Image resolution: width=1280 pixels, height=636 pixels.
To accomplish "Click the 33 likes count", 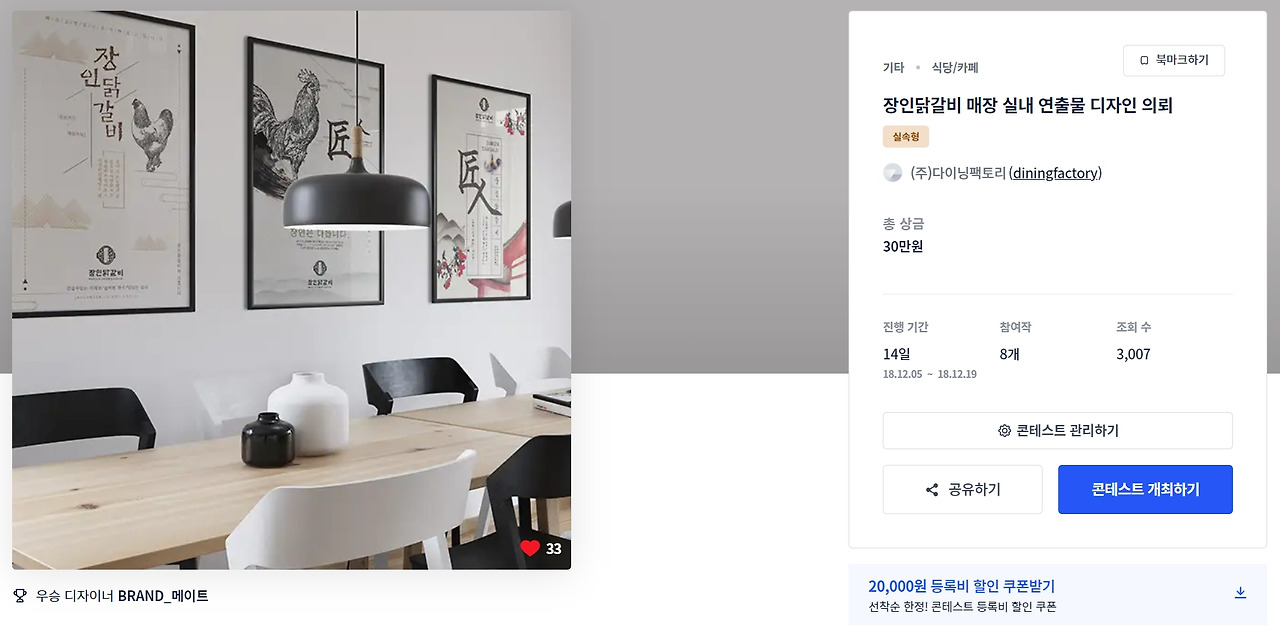I will click(554, 549).
